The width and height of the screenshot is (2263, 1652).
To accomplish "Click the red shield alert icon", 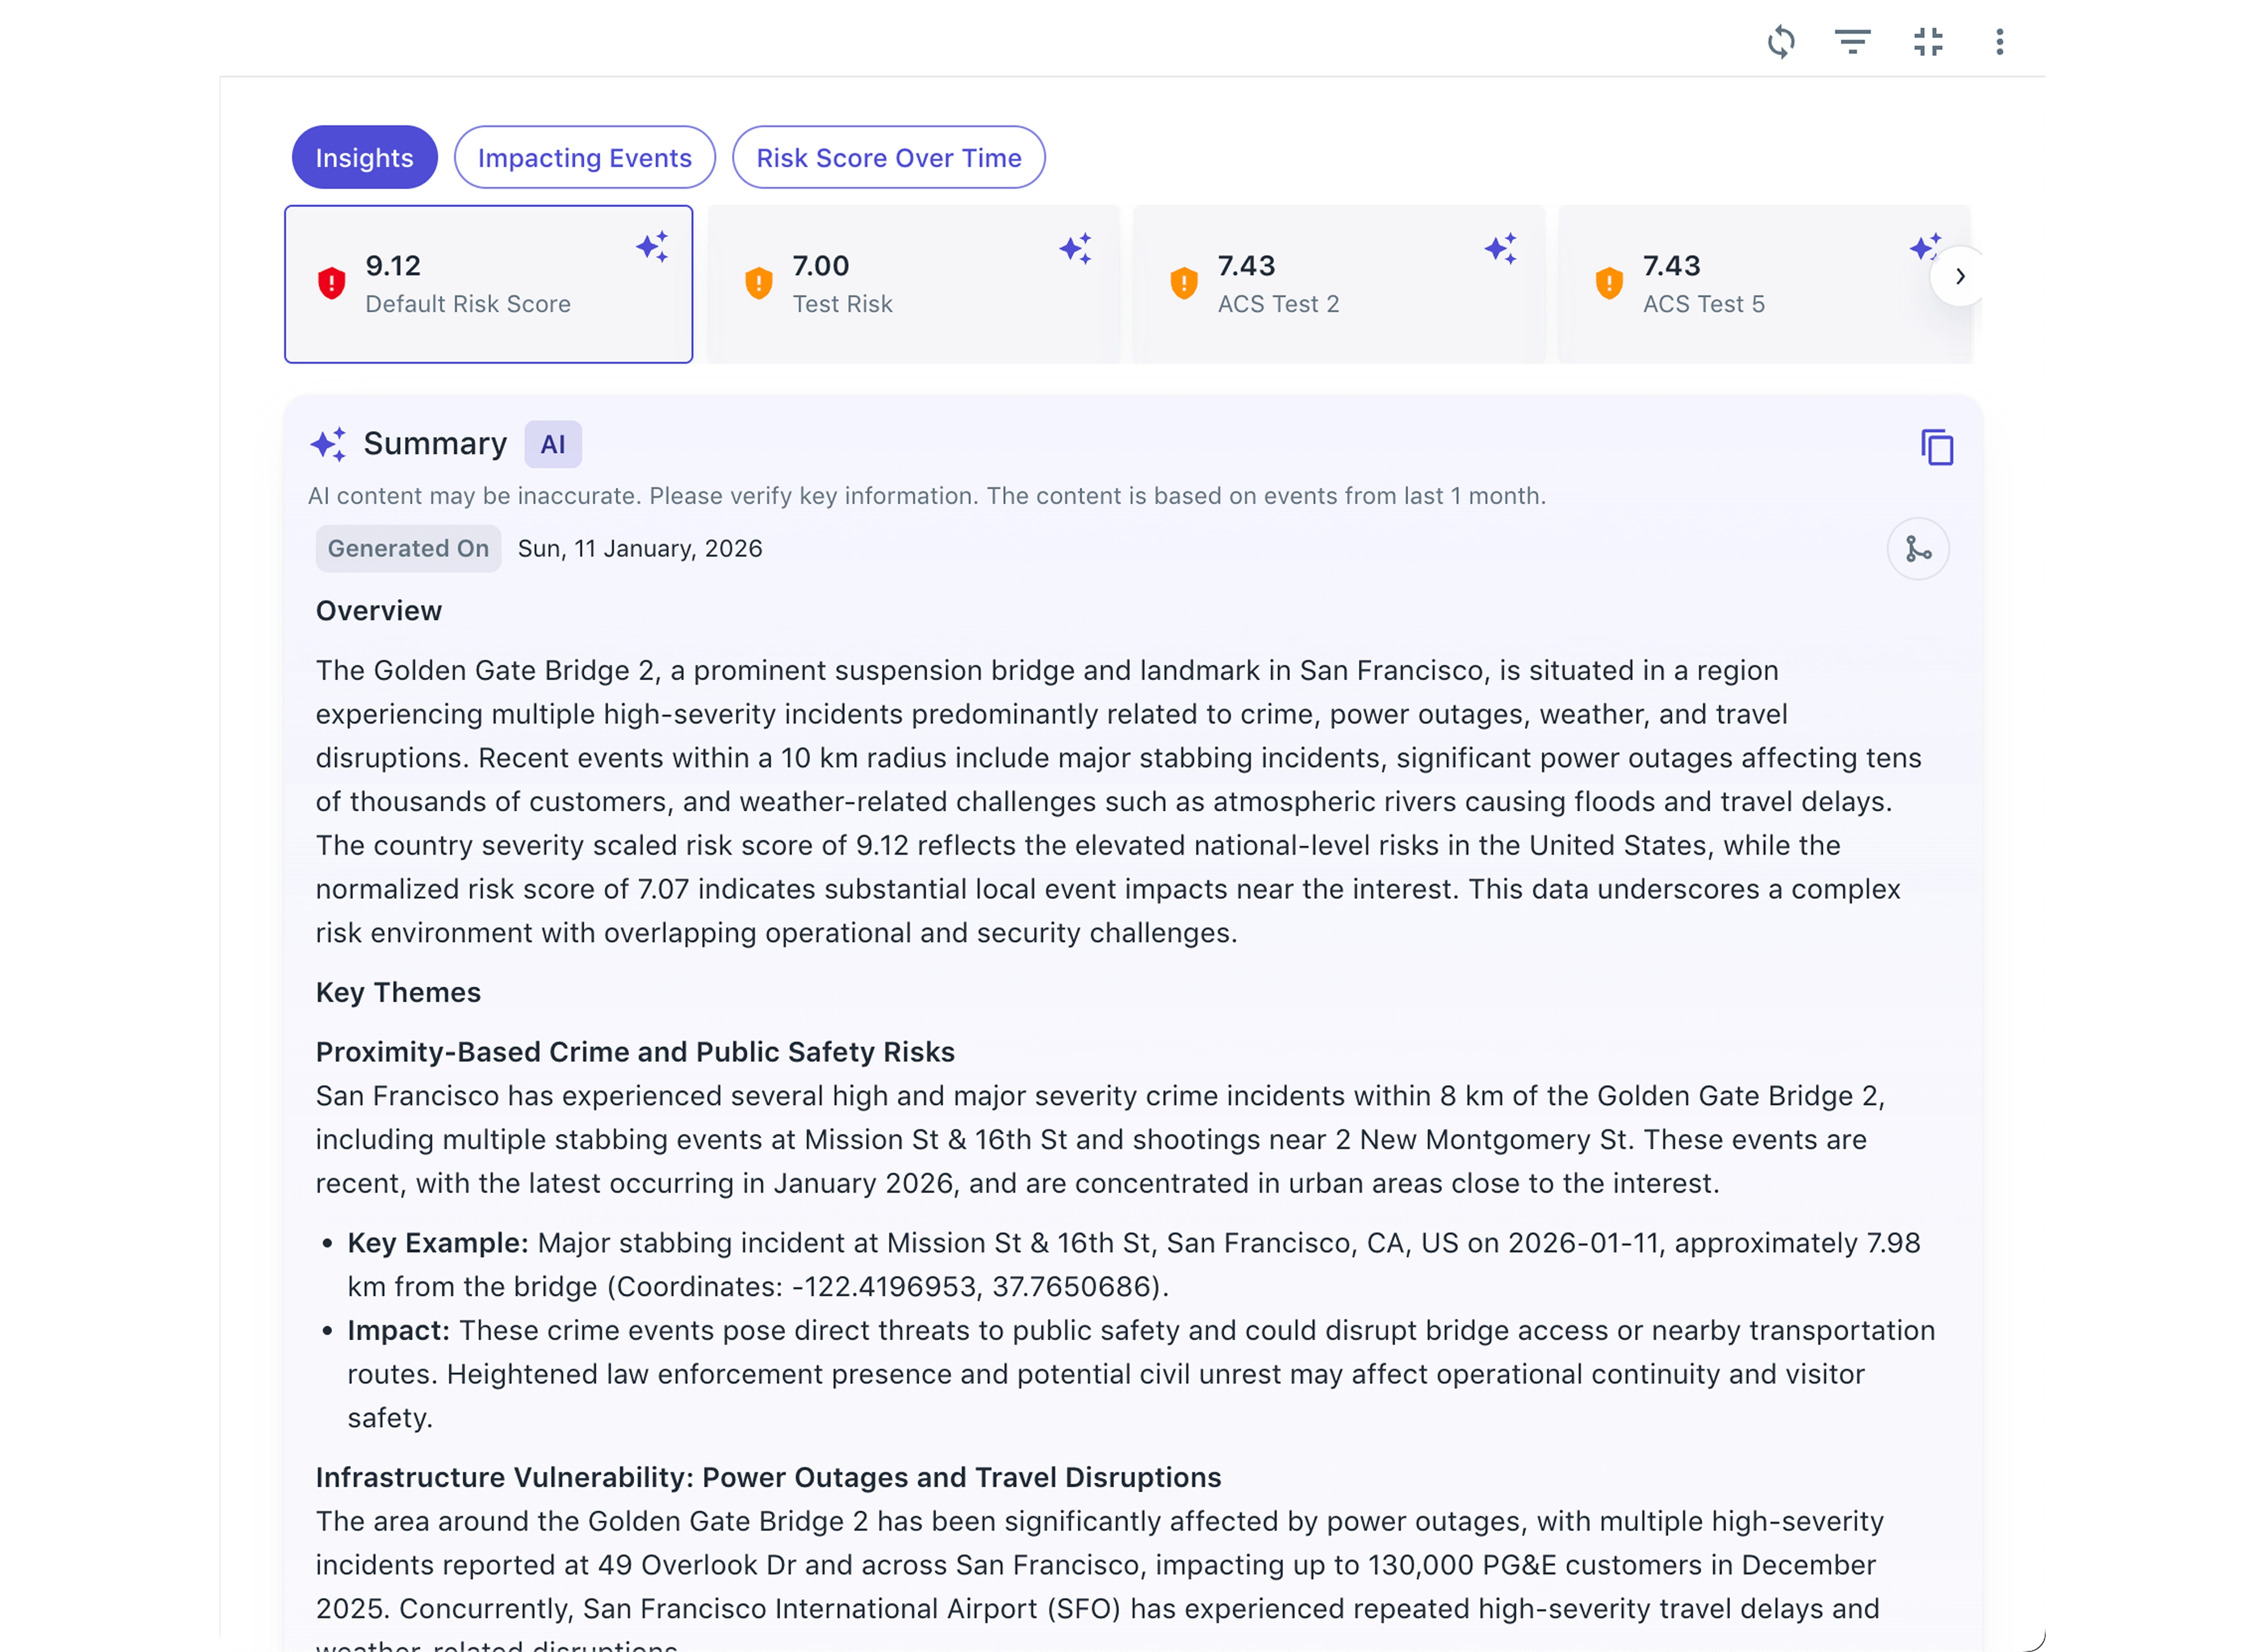I will [332, 284].
